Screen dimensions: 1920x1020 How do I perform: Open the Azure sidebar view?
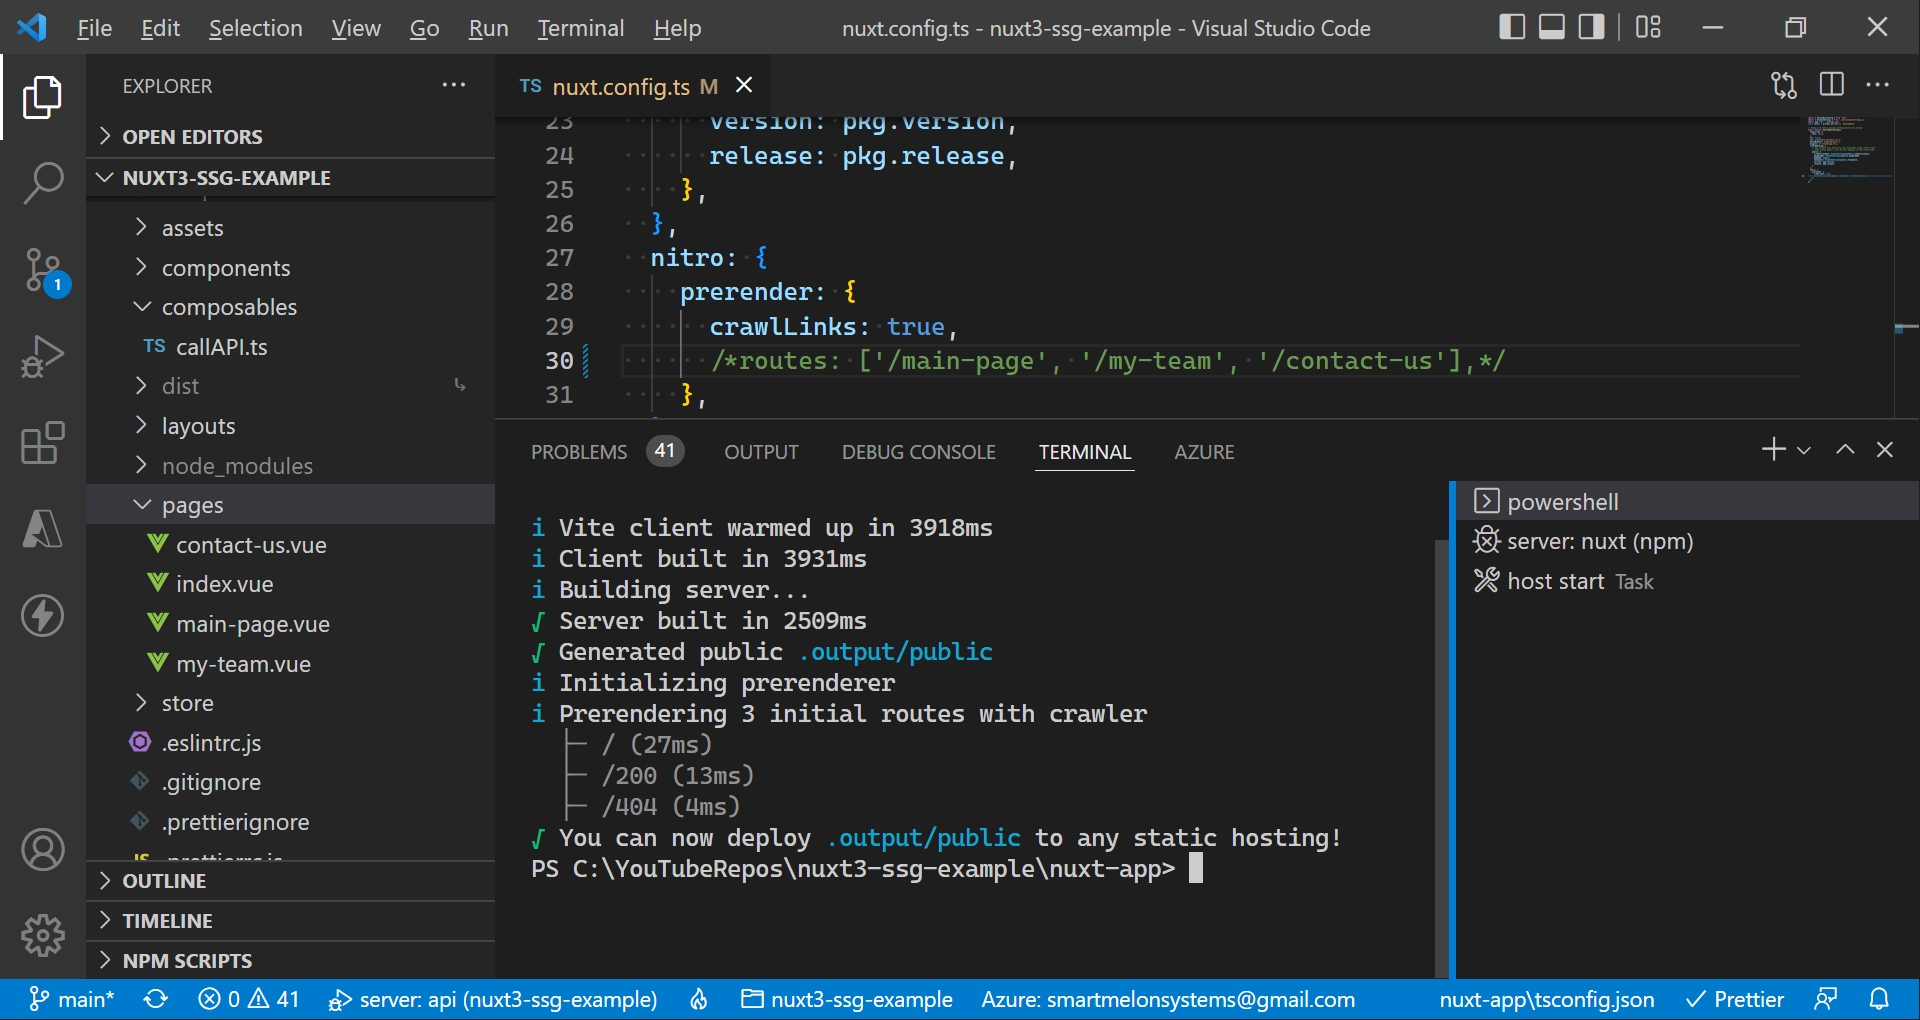click(x=41, y=529)
